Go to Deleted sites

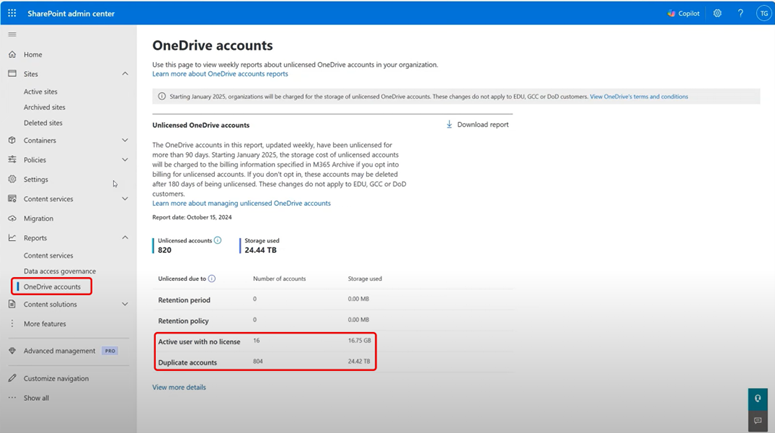(43, 123)
